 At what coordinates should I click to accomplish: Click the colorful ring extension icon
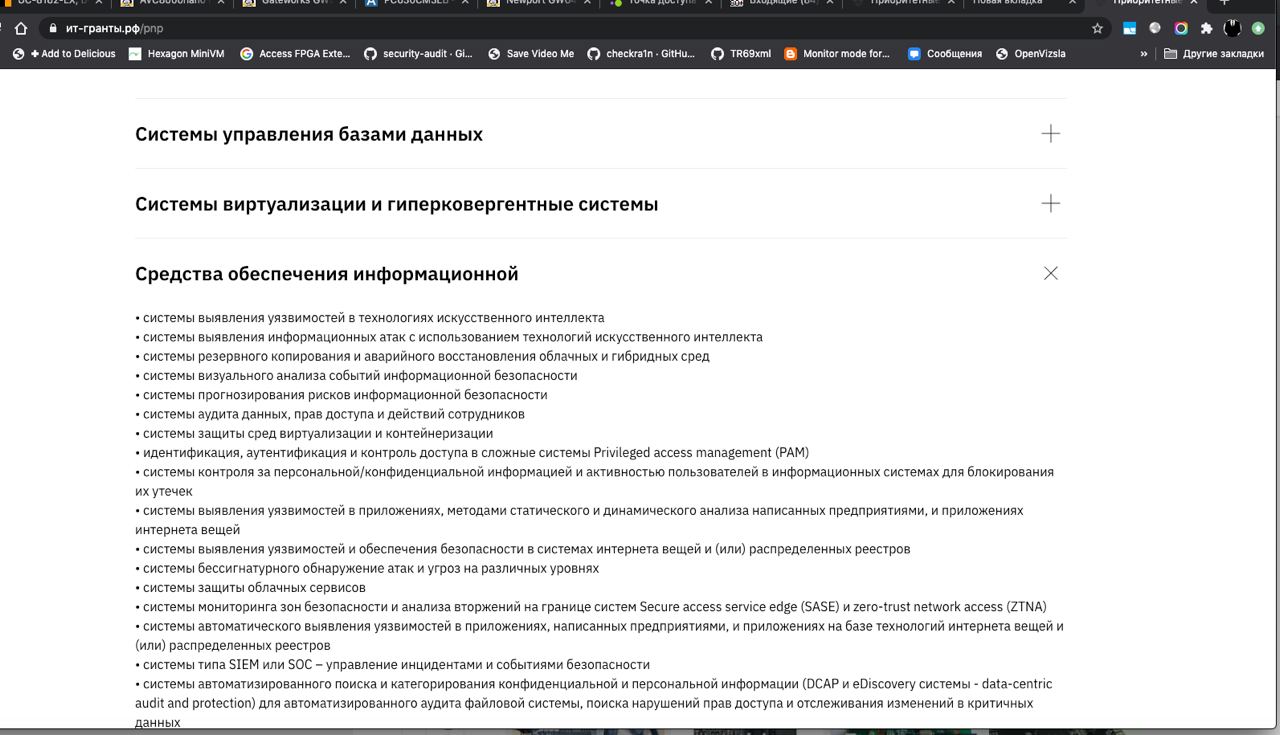tap(1181, 29)
